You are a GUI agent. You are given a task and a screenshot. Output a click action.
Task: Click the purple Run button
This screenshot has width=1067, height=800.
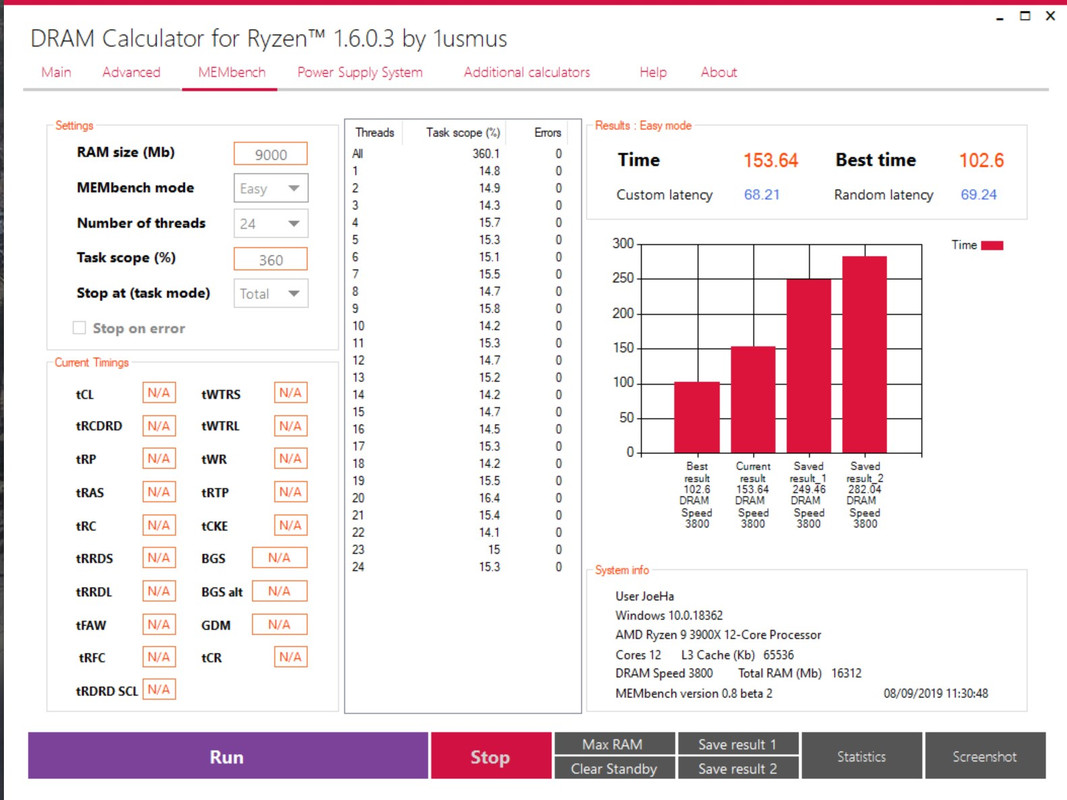coord(227,756)
